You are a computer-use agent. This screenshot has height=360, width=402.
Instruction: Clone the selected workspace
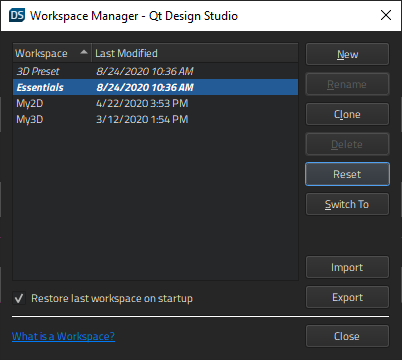[x=347, y=114]
